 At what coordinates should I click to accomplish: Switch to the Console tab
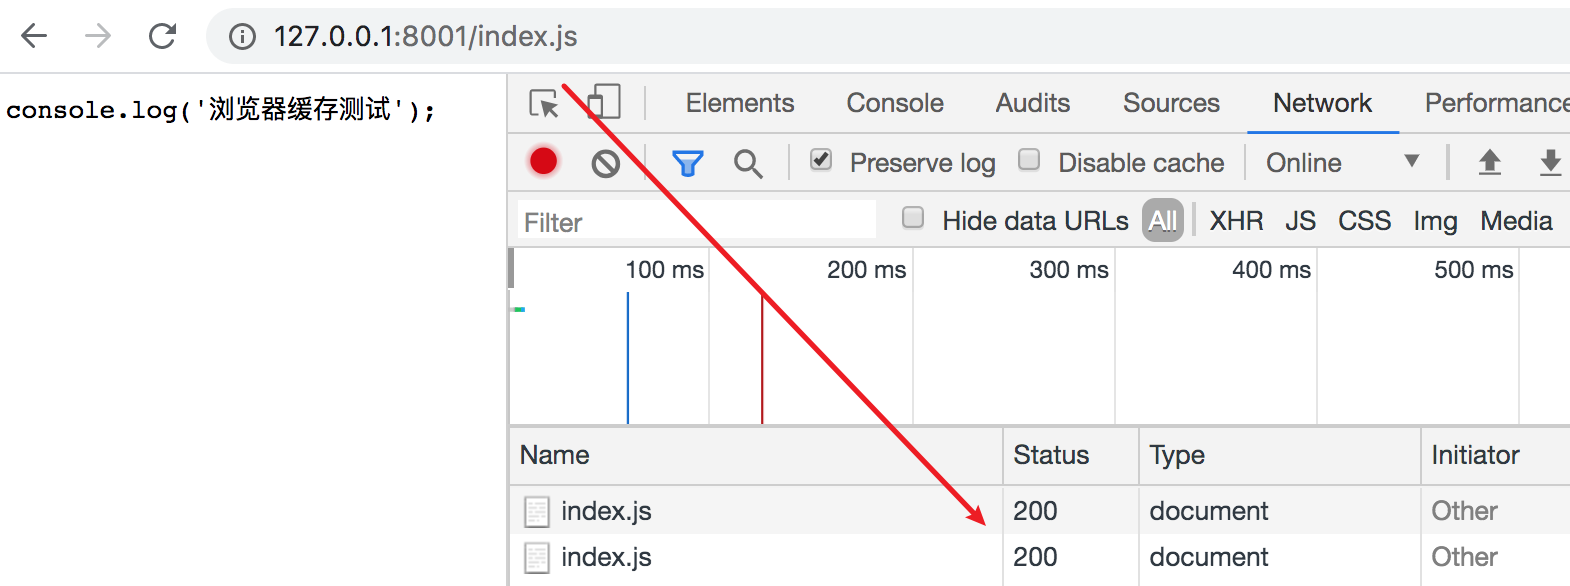[x=895, y=103]
